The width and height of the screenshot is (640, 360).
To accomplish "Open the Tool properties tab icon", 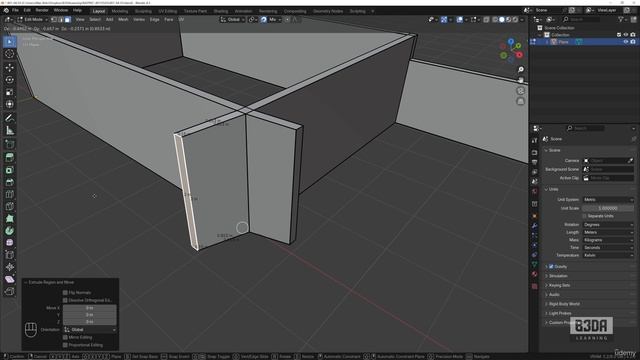I will (535, 141).
